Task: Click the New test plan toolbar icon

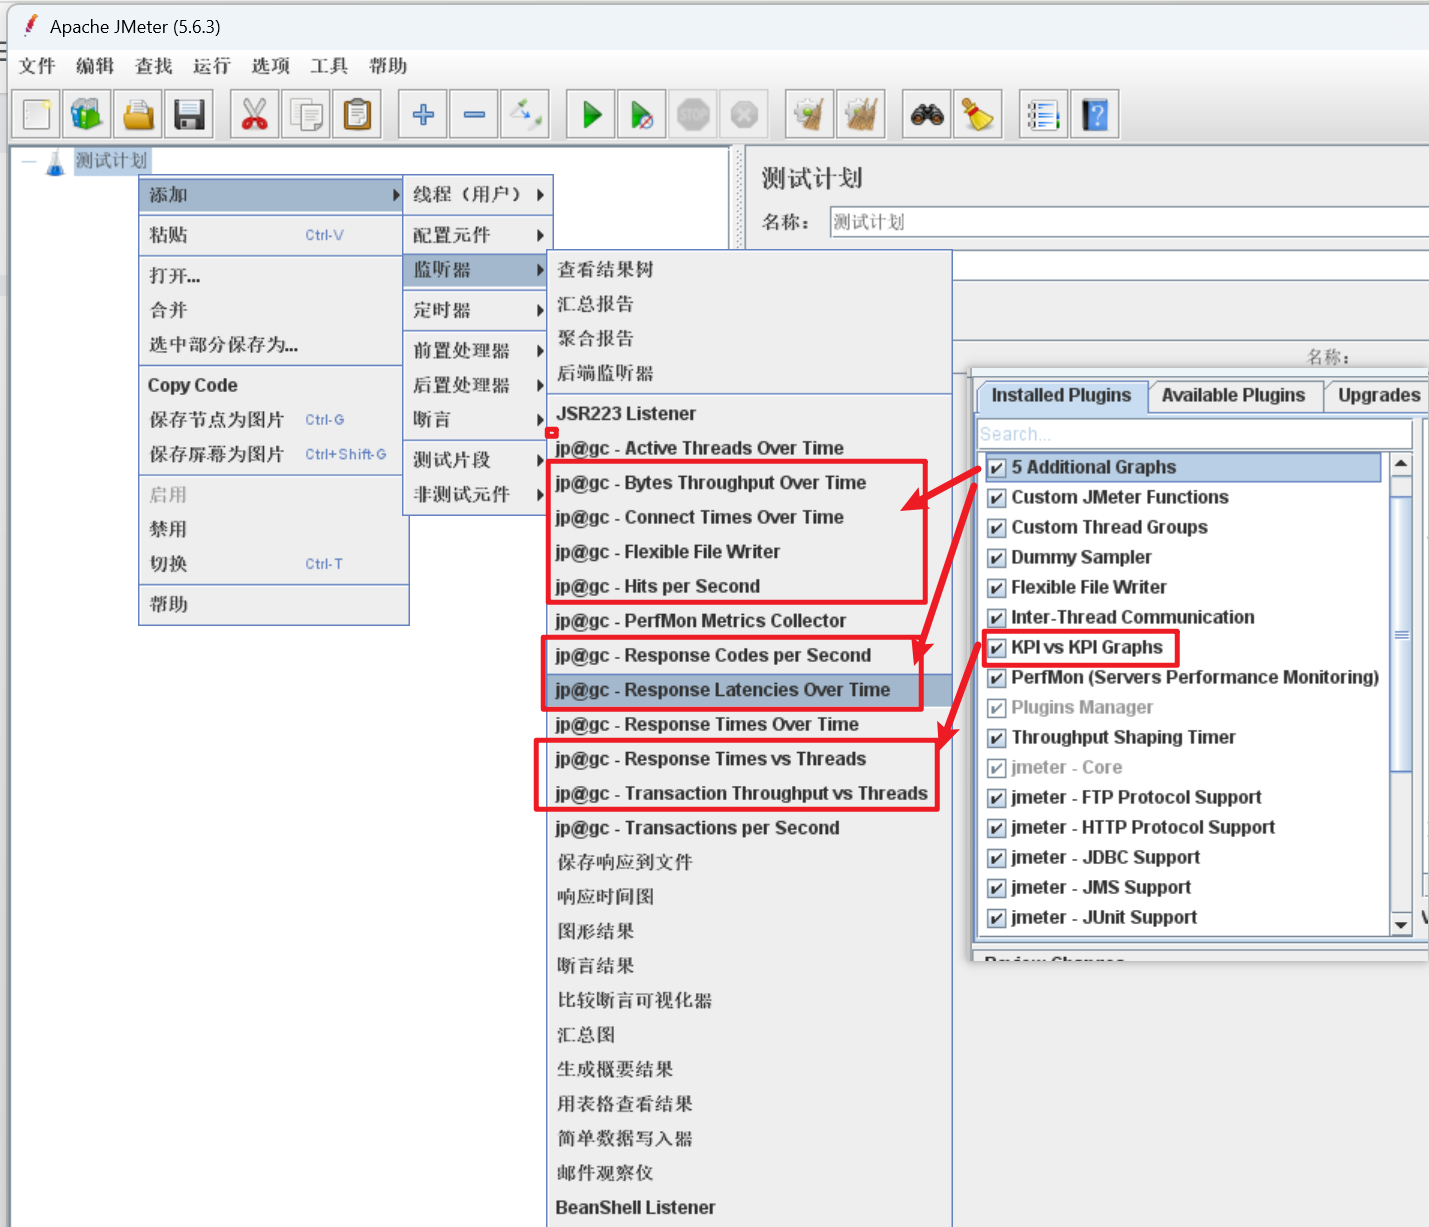Action: click(37, 115)
